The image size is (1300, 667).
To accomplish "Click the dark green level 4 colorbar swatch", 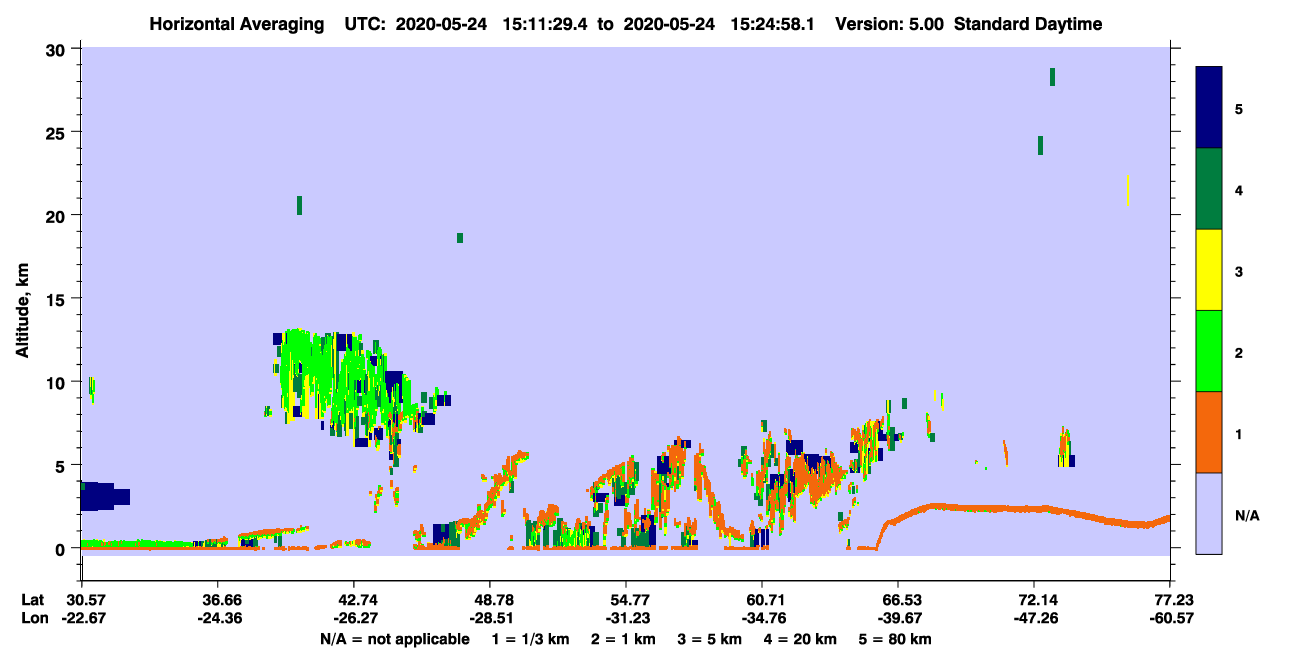I will [1209, 189].
